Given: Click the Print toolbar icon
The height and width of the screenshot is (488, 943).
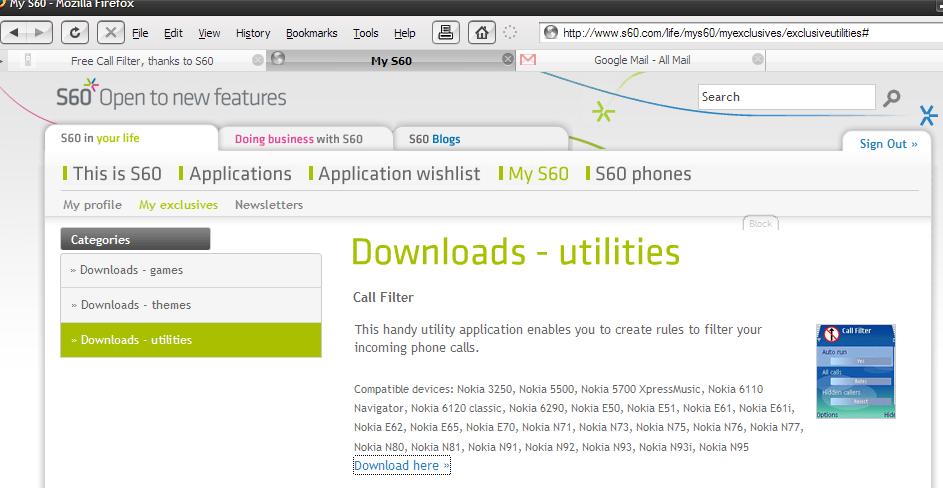Looking at the screenshot, I should point(447,32).
